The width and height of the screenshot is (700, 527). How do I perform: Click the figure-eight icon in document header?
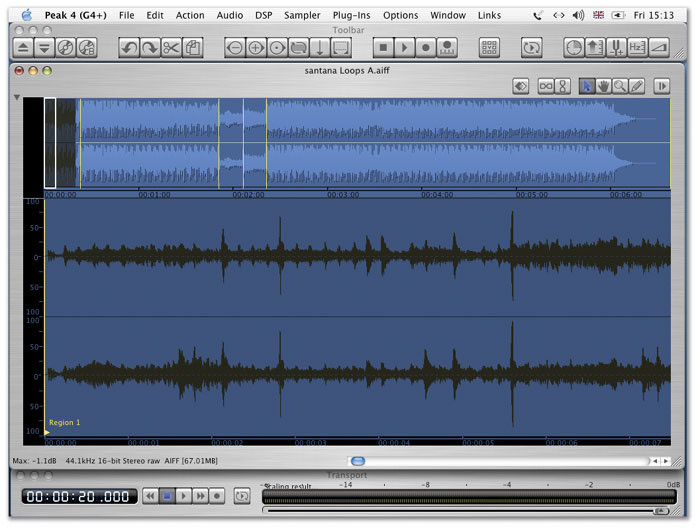point(562,86)
